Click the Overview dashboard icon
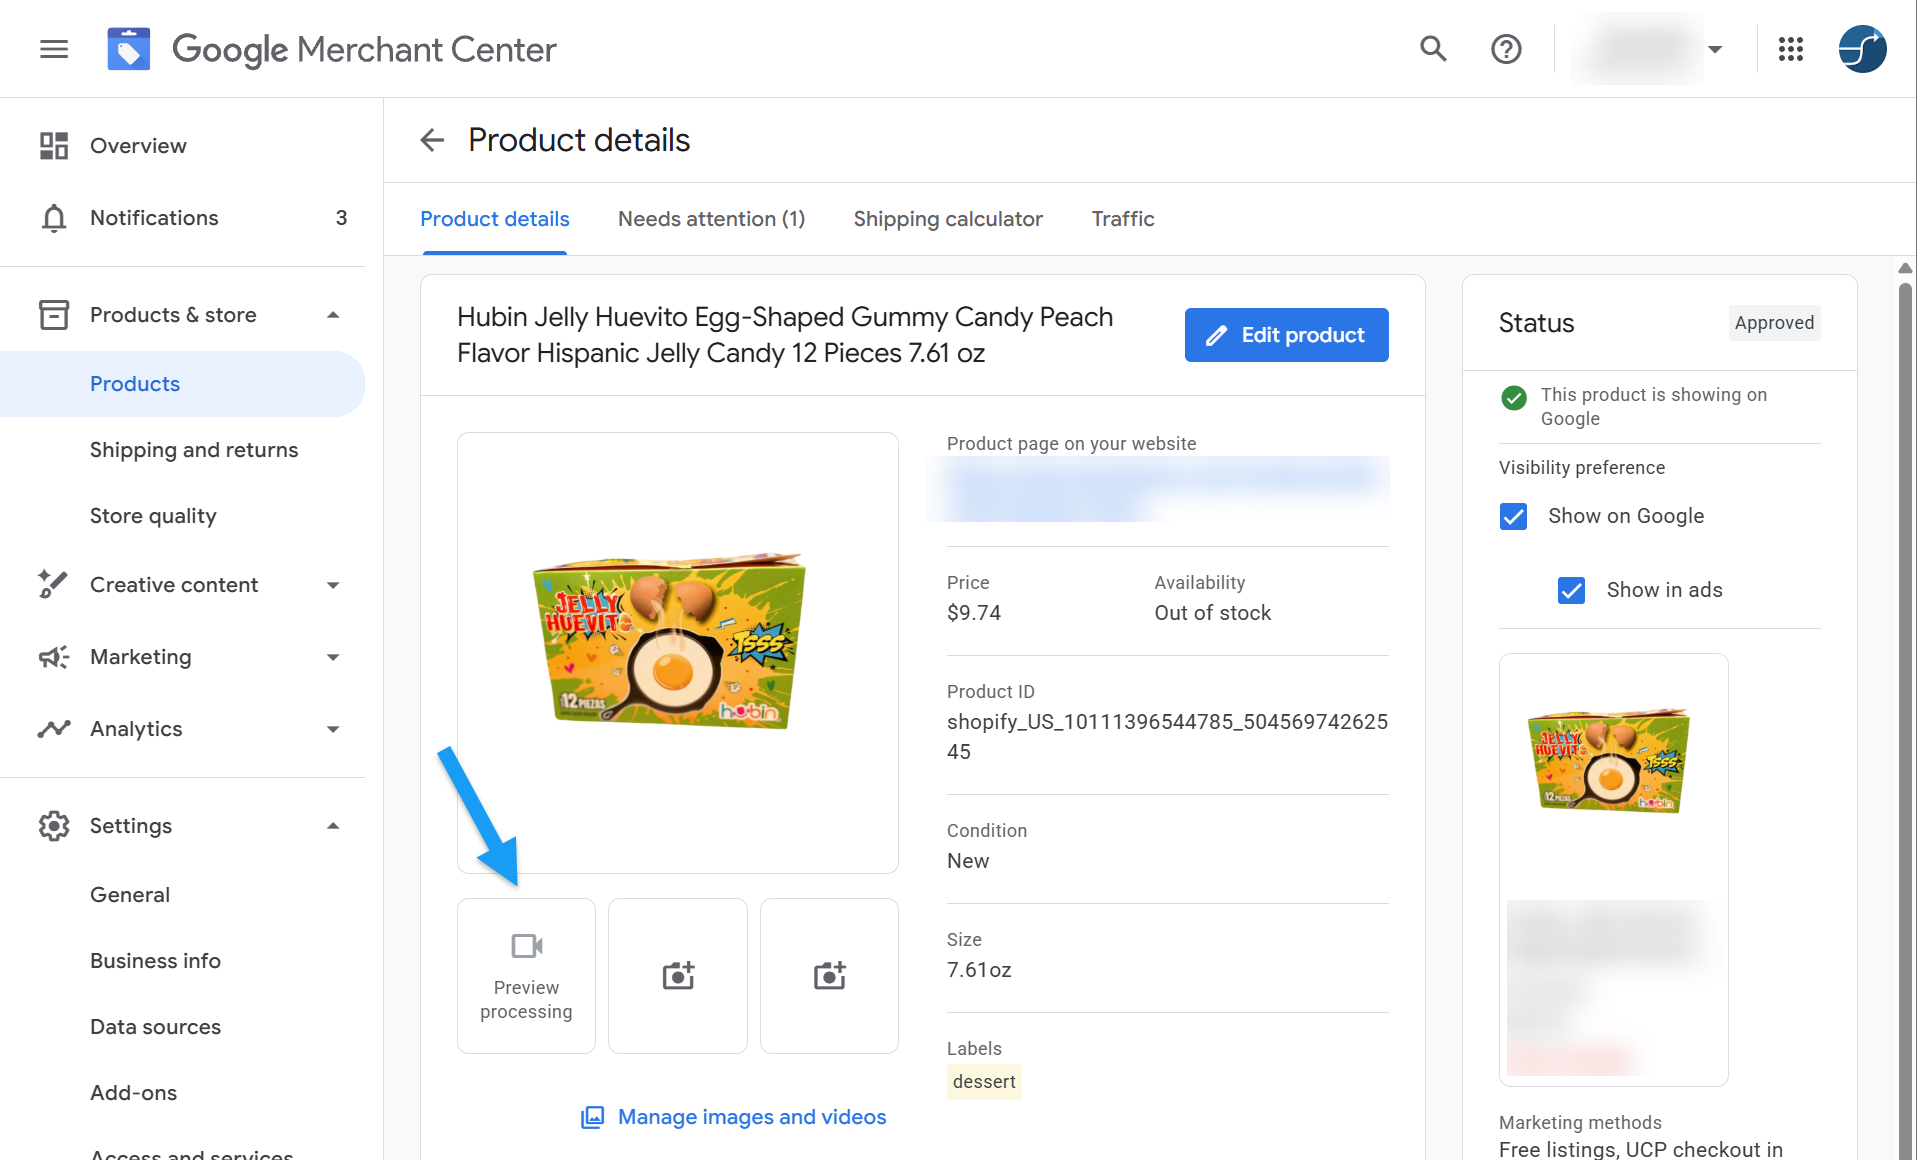 [54, 146]
